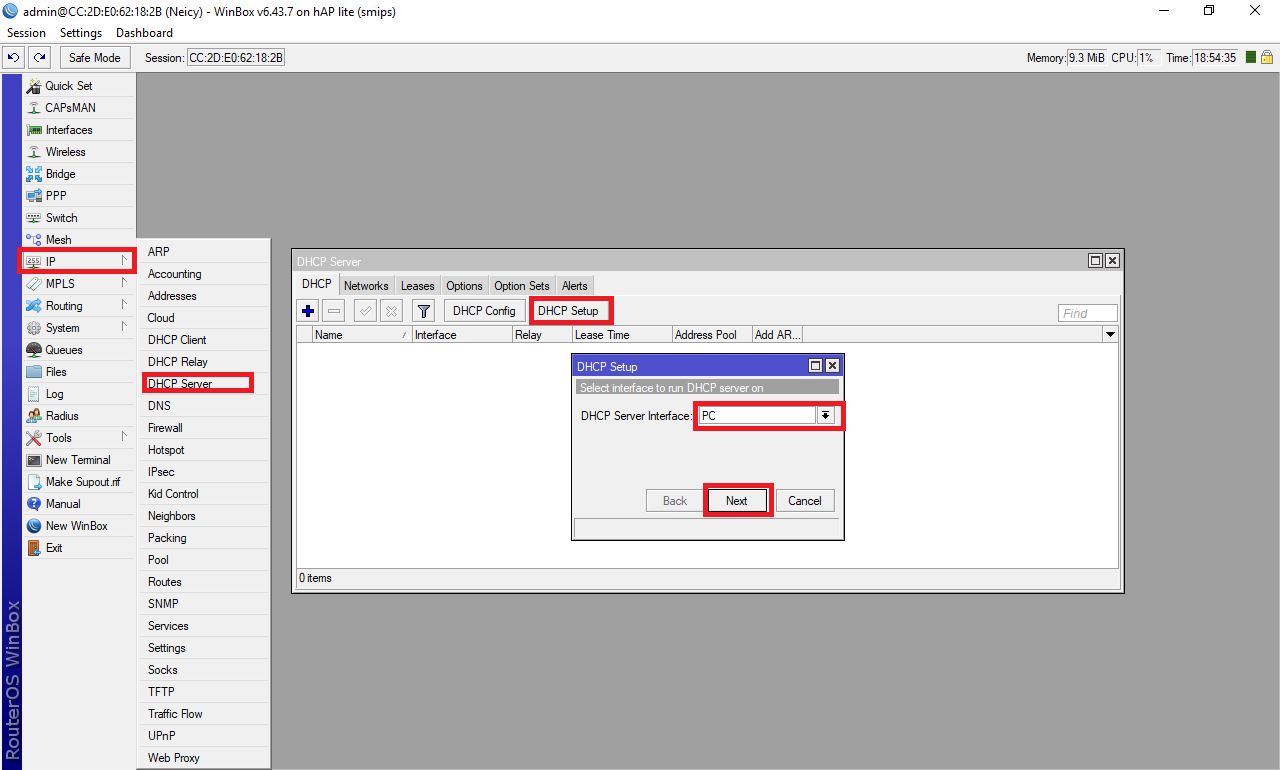This screenshot has height=770, width=1280.
Task: Open Manual from sidebar
Action: pos(79,504)
